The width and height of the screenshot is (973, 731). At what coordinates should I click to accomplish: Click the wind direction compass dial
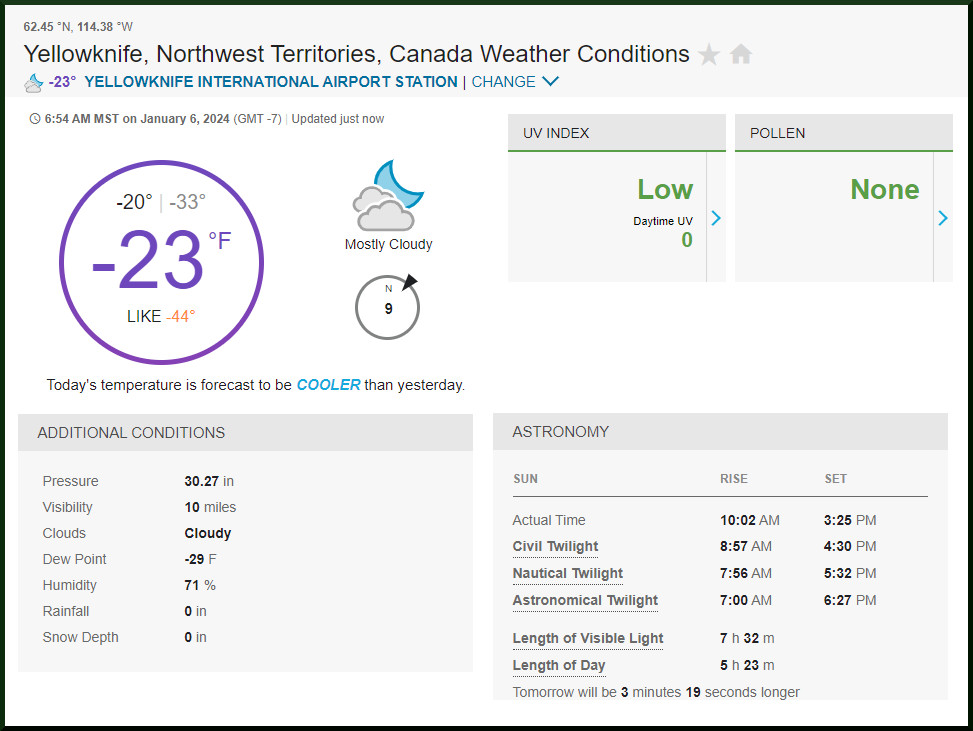pos(388,308)
